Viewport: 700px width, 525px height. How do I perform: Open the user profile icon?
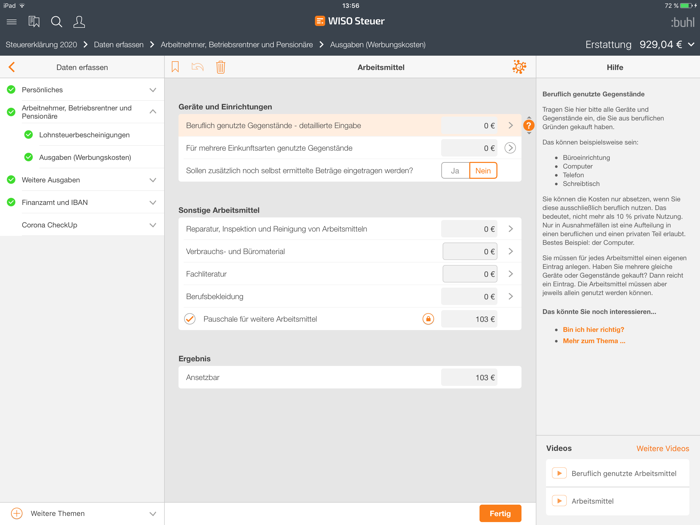79,21
